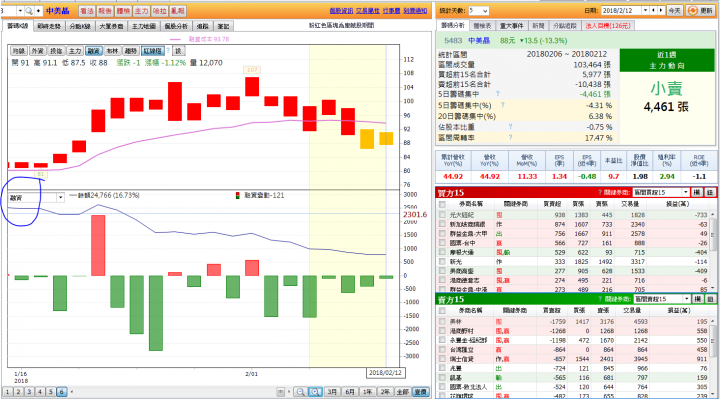Toggle the 紅綠燈 chart overlay
This screenshot has width=720, height=399.
tap(153, 51)
